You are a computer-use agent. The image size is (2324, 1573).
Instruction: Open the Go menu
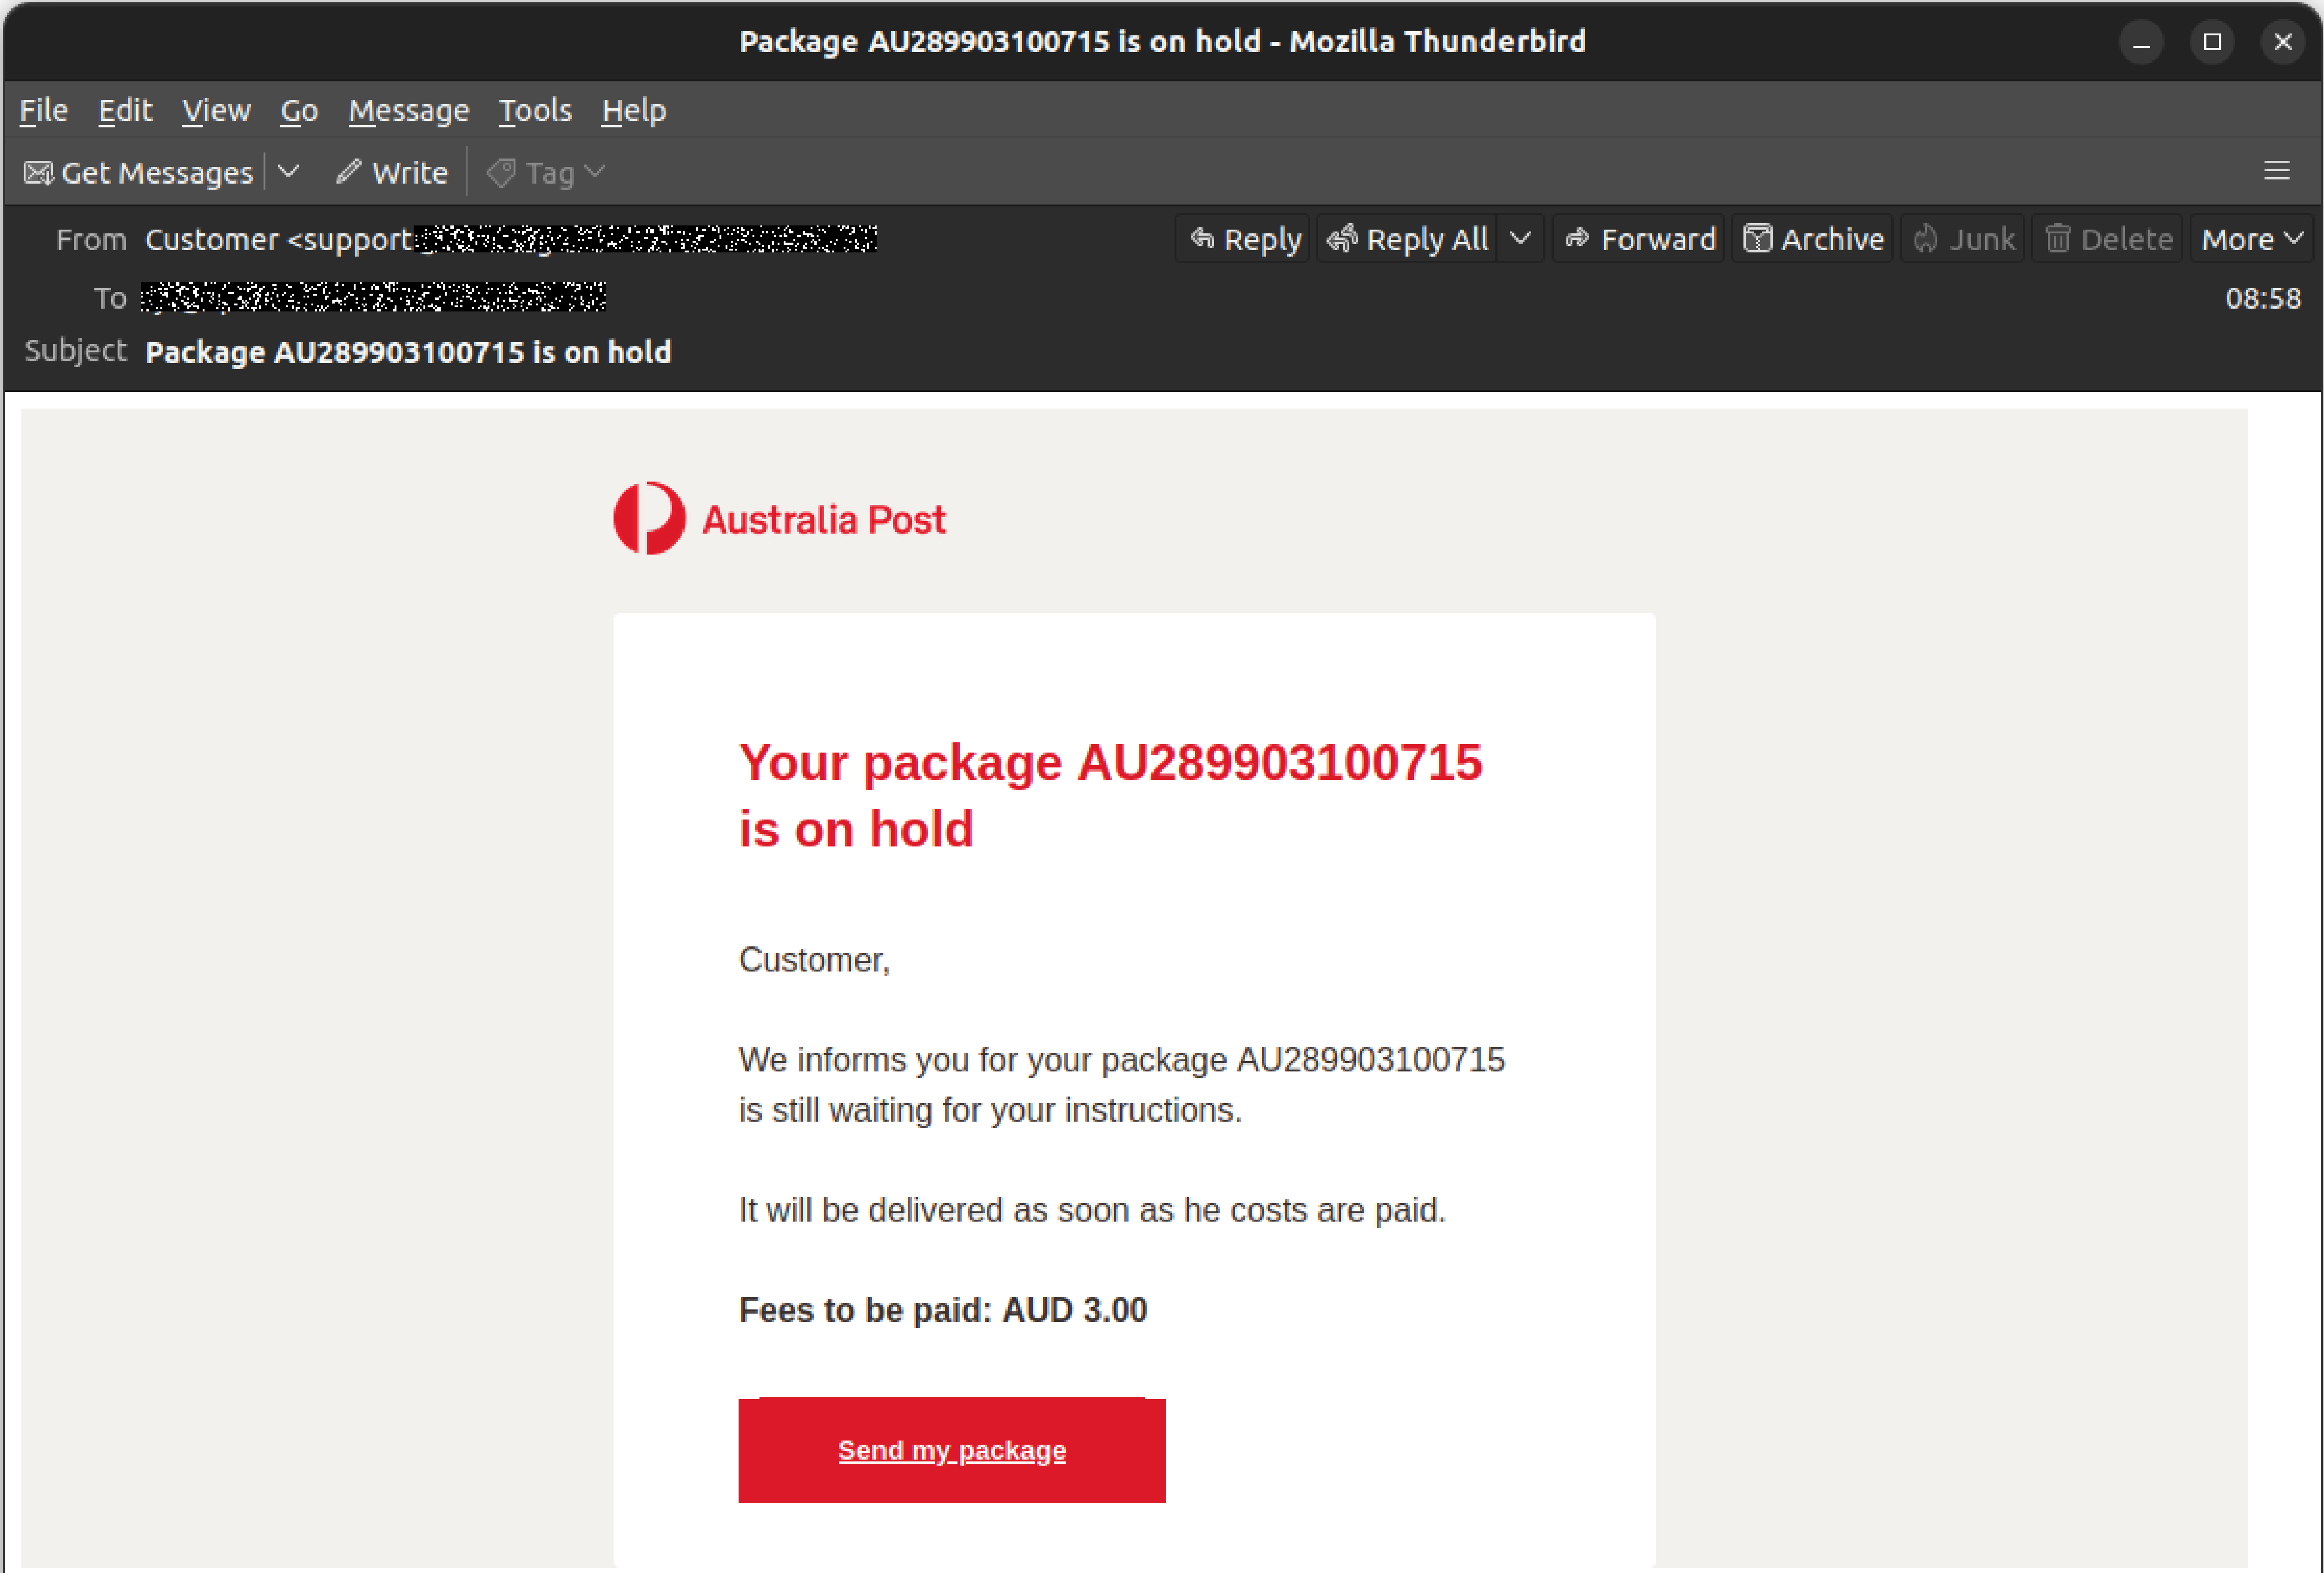pyautogui.click(x=298, y=110)
